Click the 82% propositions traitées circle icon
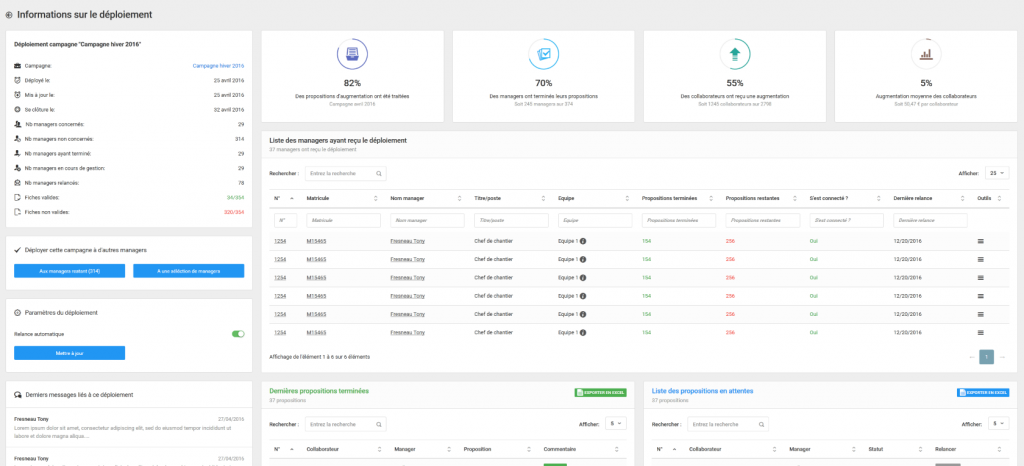 pos(353,55)
